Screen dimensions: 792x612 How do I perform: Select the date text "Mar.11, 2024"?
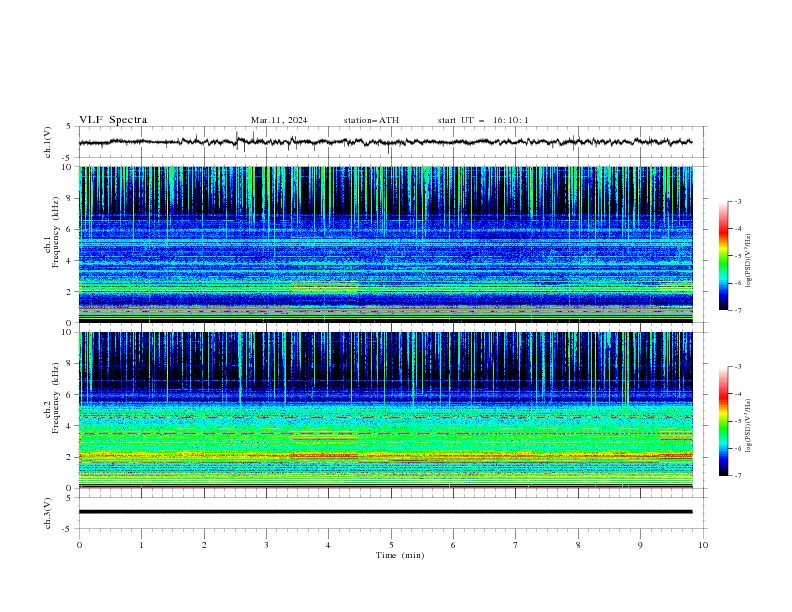point(279,120)
